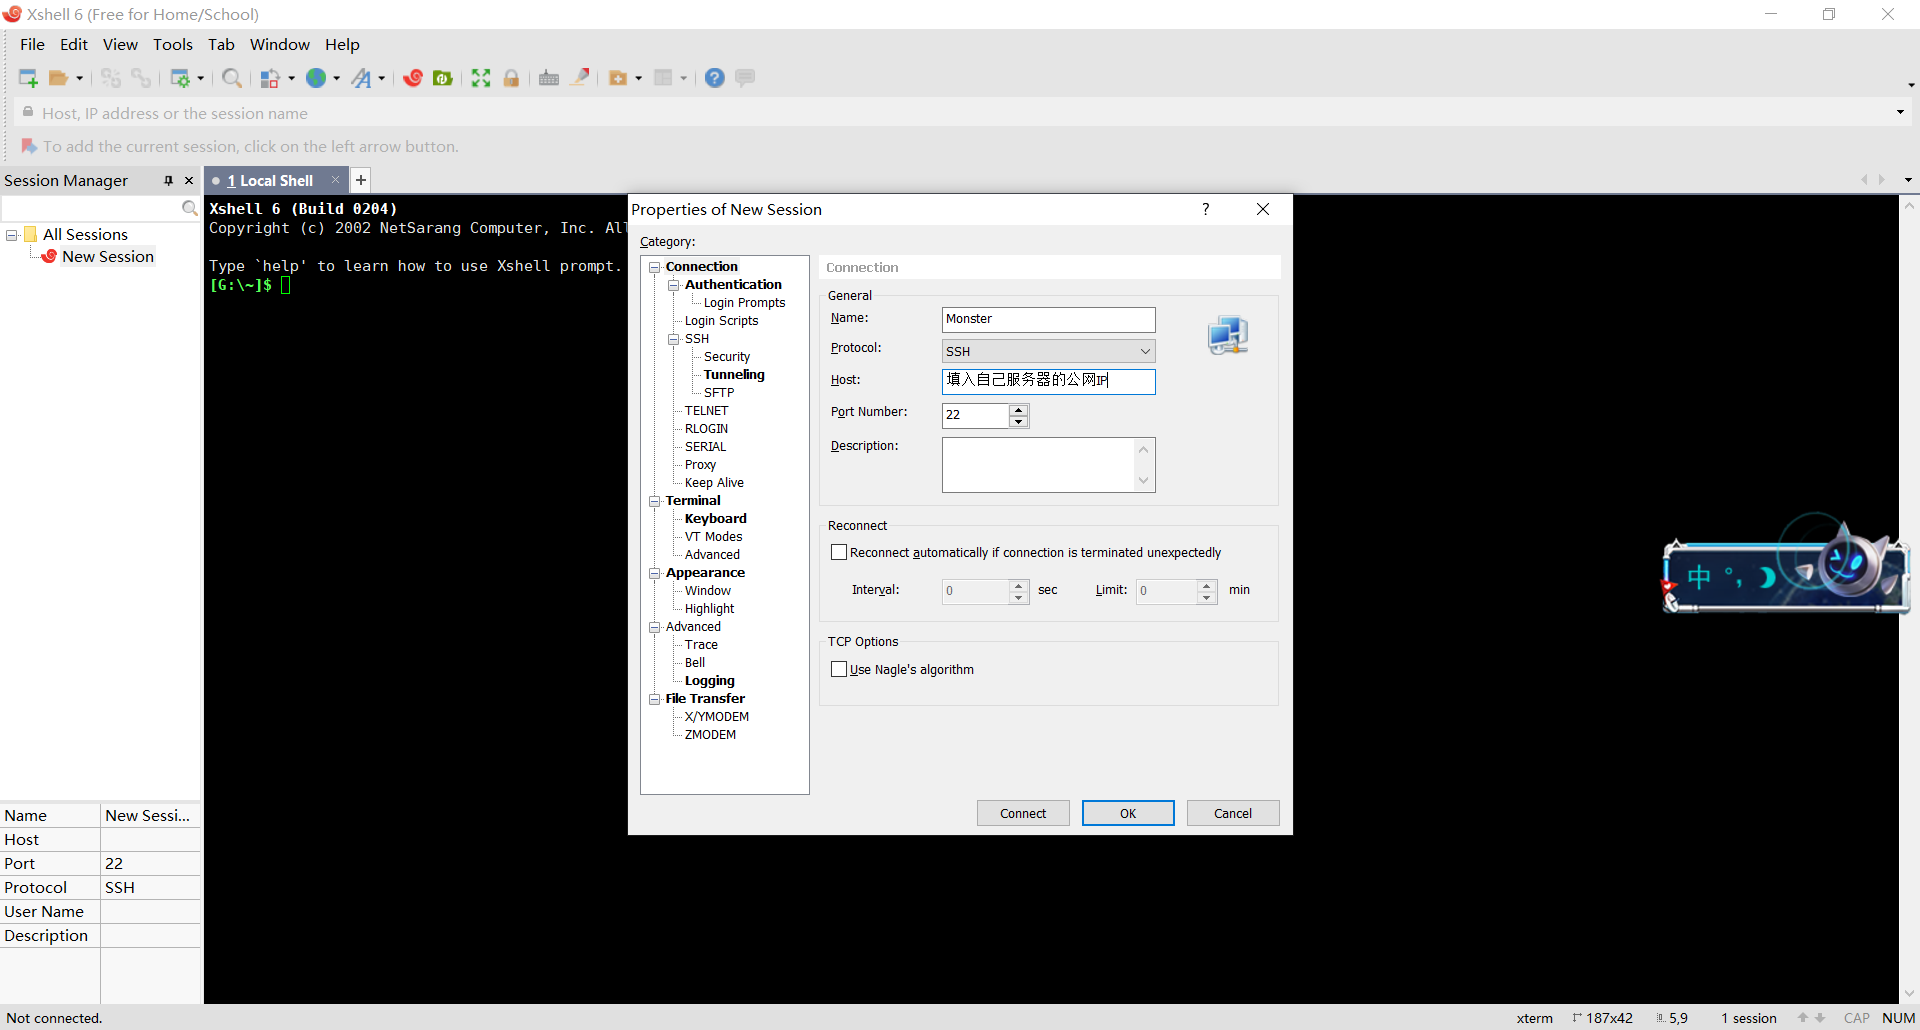Click the padlock lock-screen toolbar icon
The width and height of the screenshot is (1920, 1030).
[x=511, y=78]
